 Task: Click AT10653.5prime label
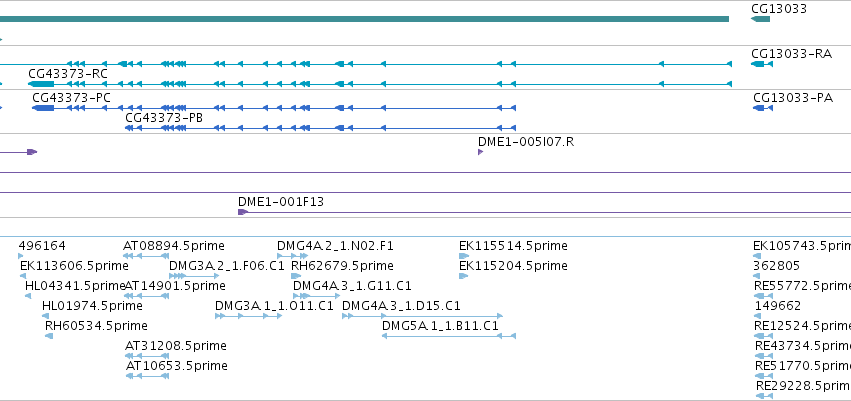[x=176, y=366]
